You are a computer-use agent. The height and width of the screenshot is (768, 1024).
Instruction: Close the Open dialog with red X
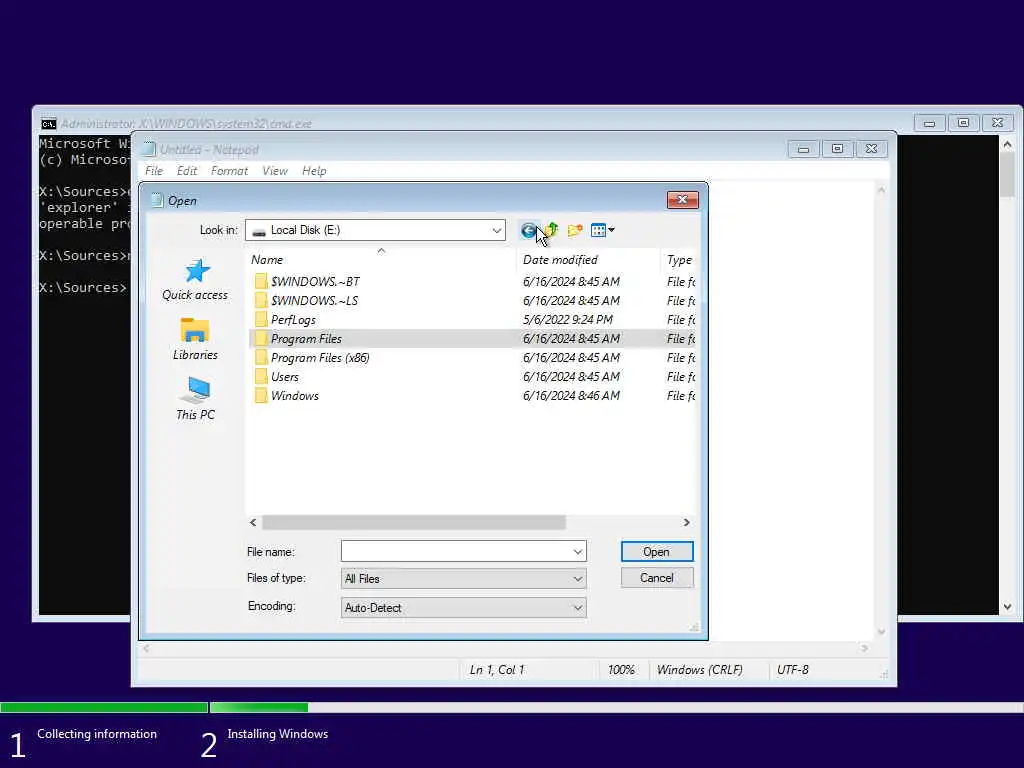(682, 200)
